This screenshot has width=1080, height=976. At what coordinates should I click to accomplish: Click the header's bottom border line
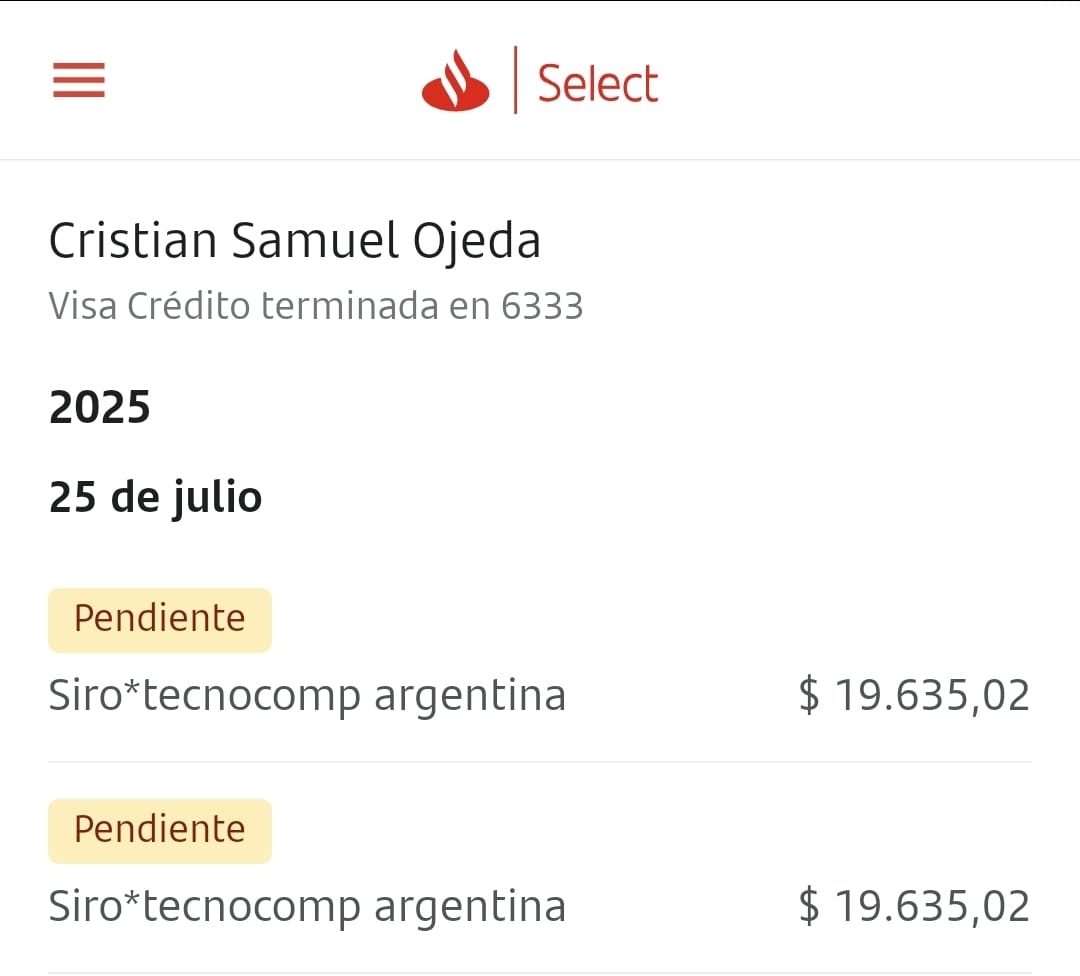540,159
